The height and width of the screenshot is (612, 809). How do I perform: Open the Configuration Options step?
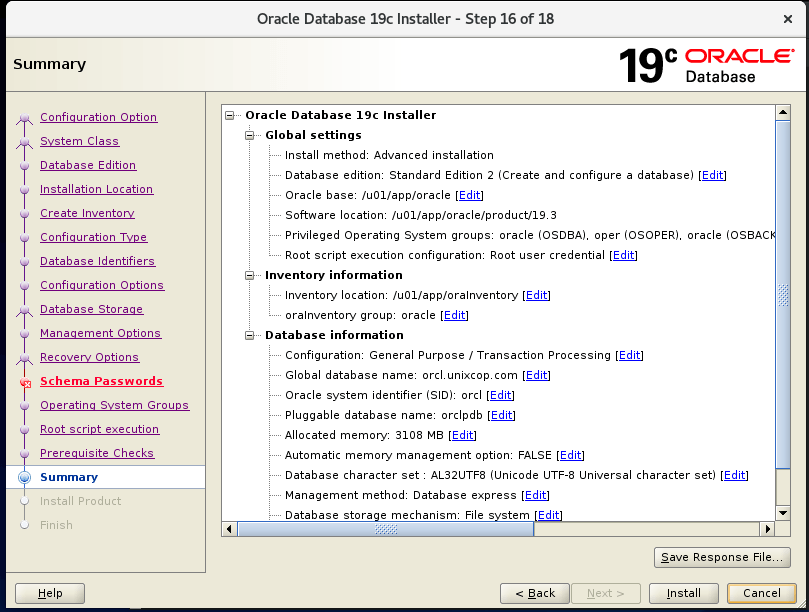coord(102,285)
